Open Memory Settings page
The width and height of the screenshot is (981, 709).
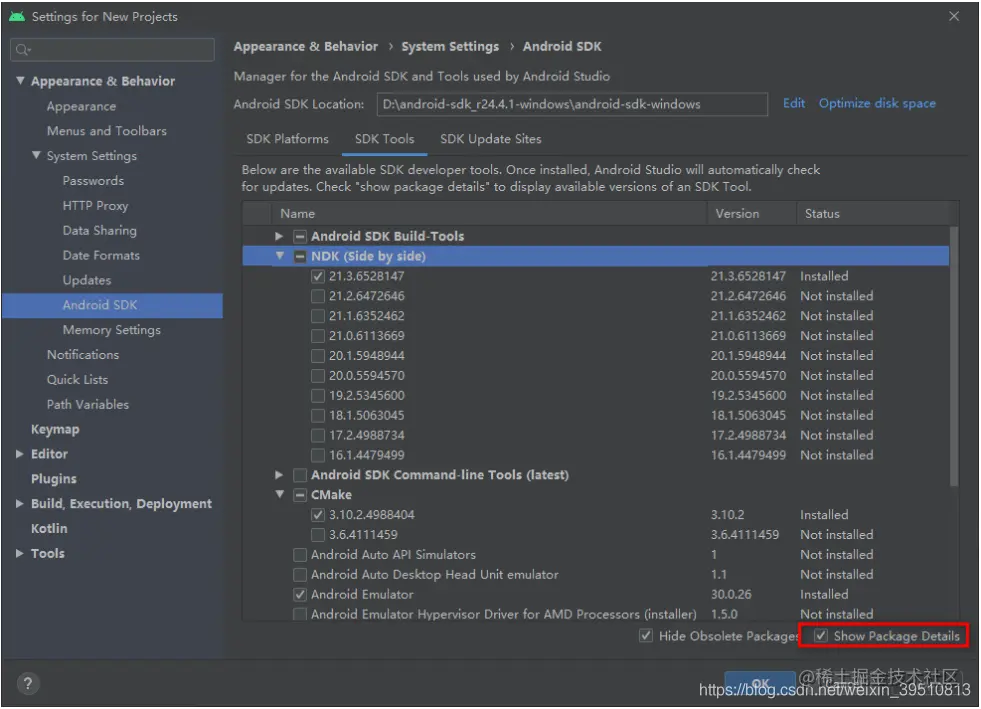click(x=111, y=330)
